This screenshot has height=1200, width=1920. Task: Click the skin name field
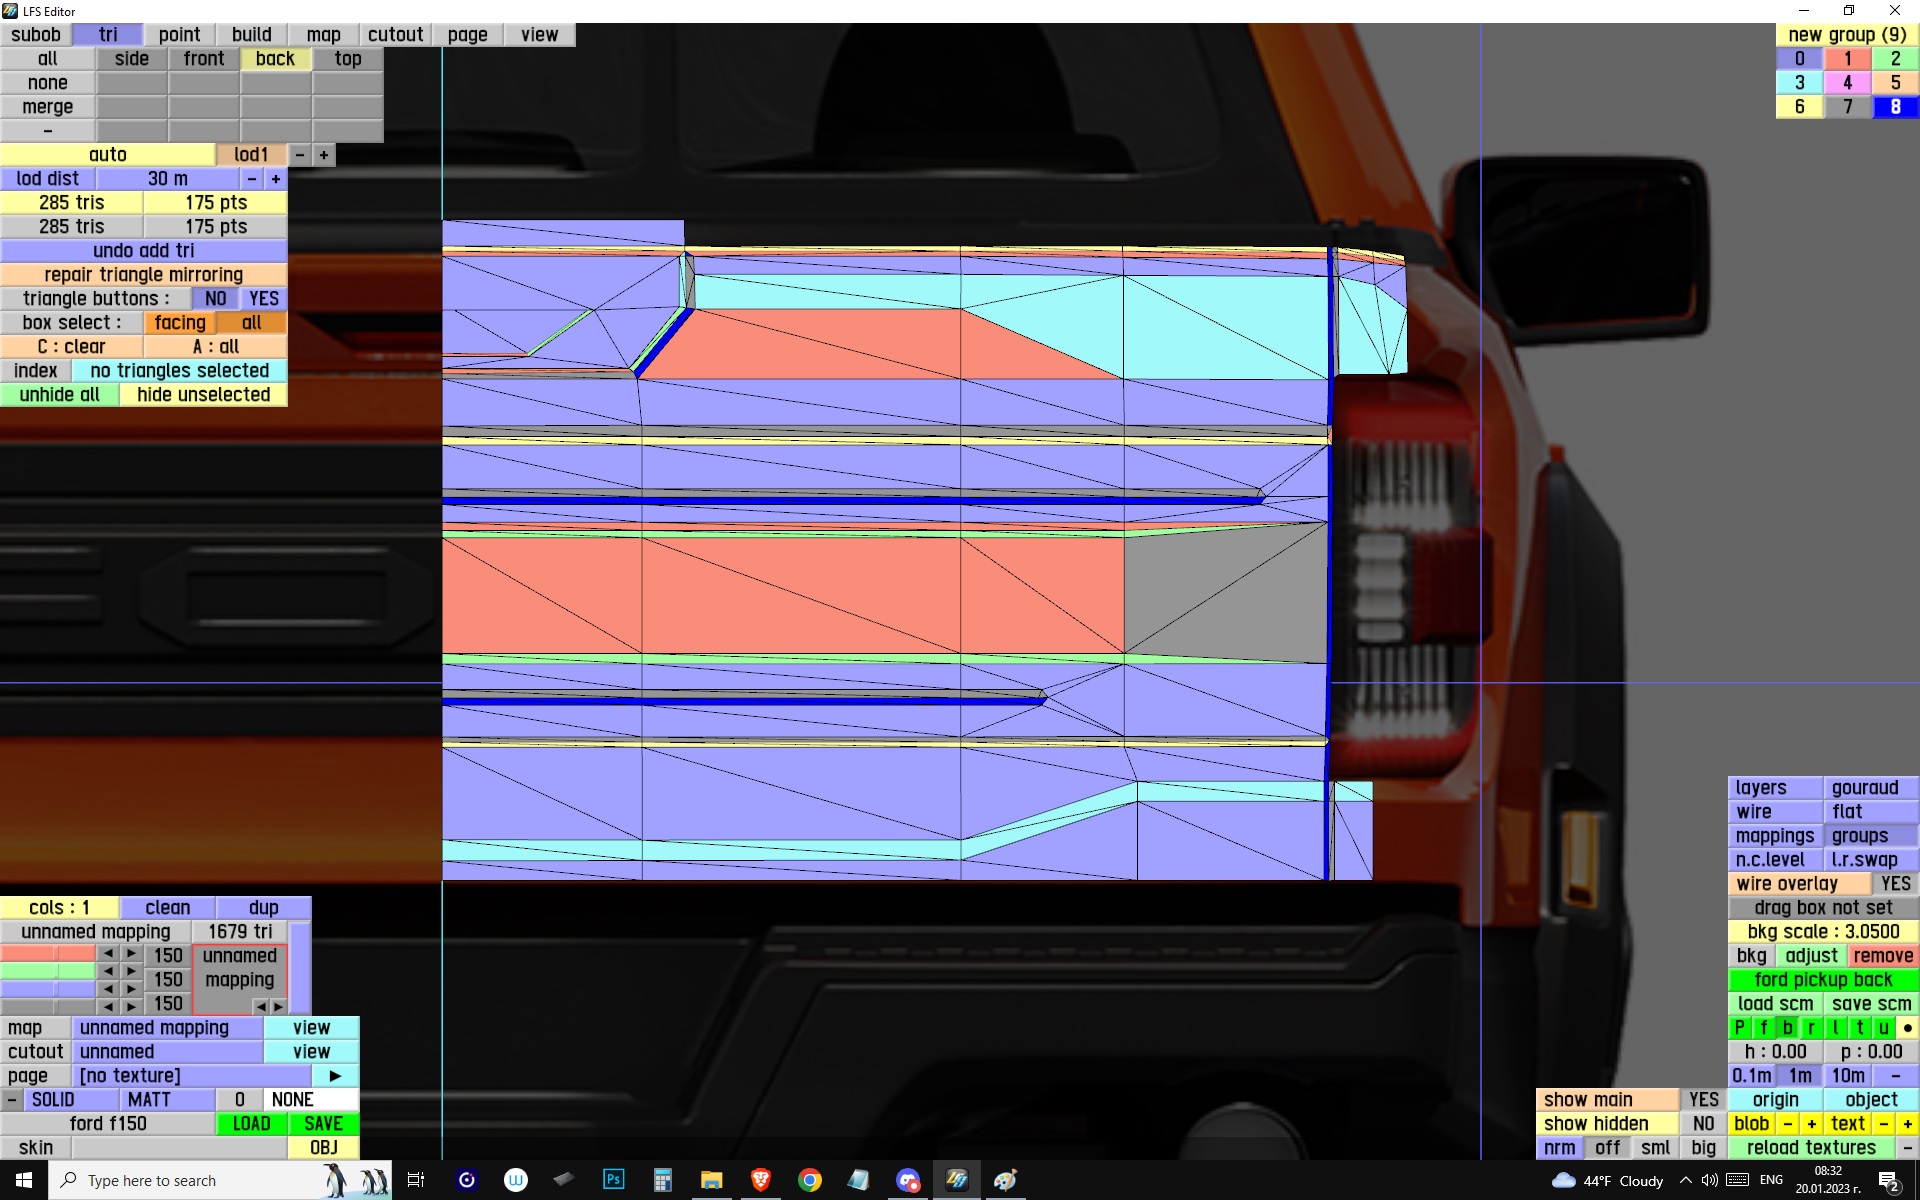pos(179,1148)
